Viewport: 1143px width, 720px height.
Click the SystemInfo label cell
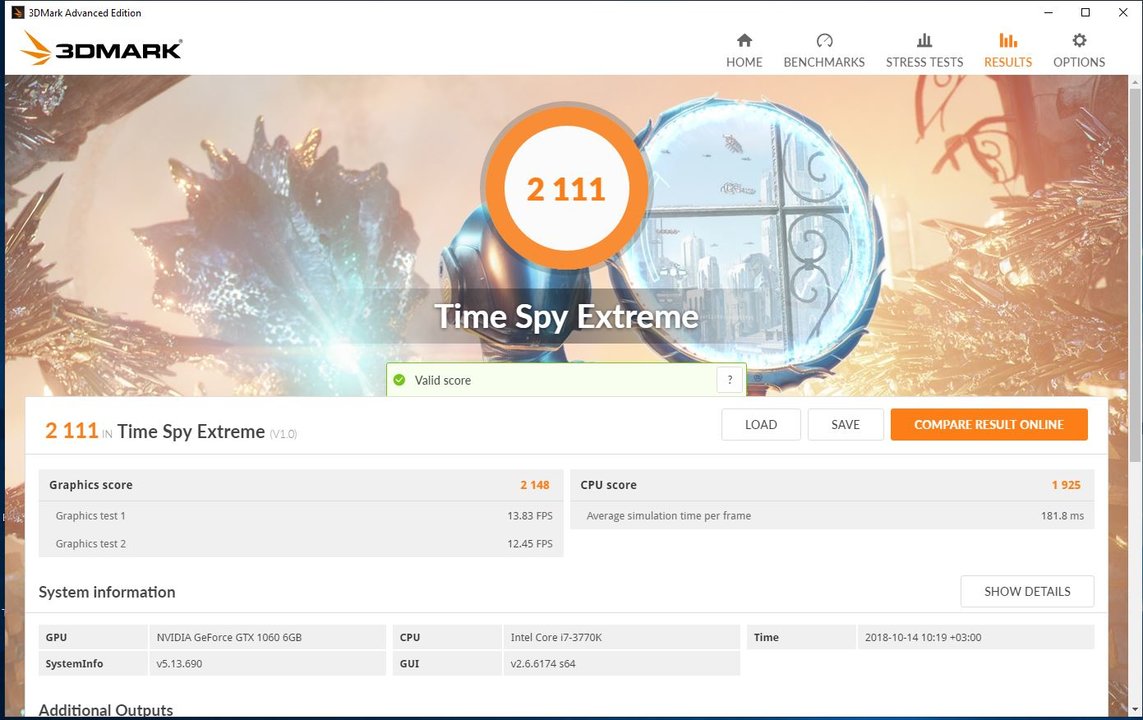(93, 664)
